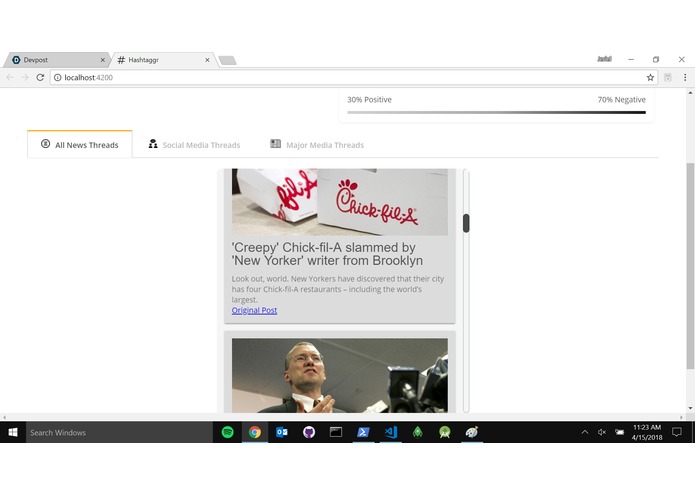695x494 pixels.
Task: Click the muted volume tray icon
Action: point(602,432)
